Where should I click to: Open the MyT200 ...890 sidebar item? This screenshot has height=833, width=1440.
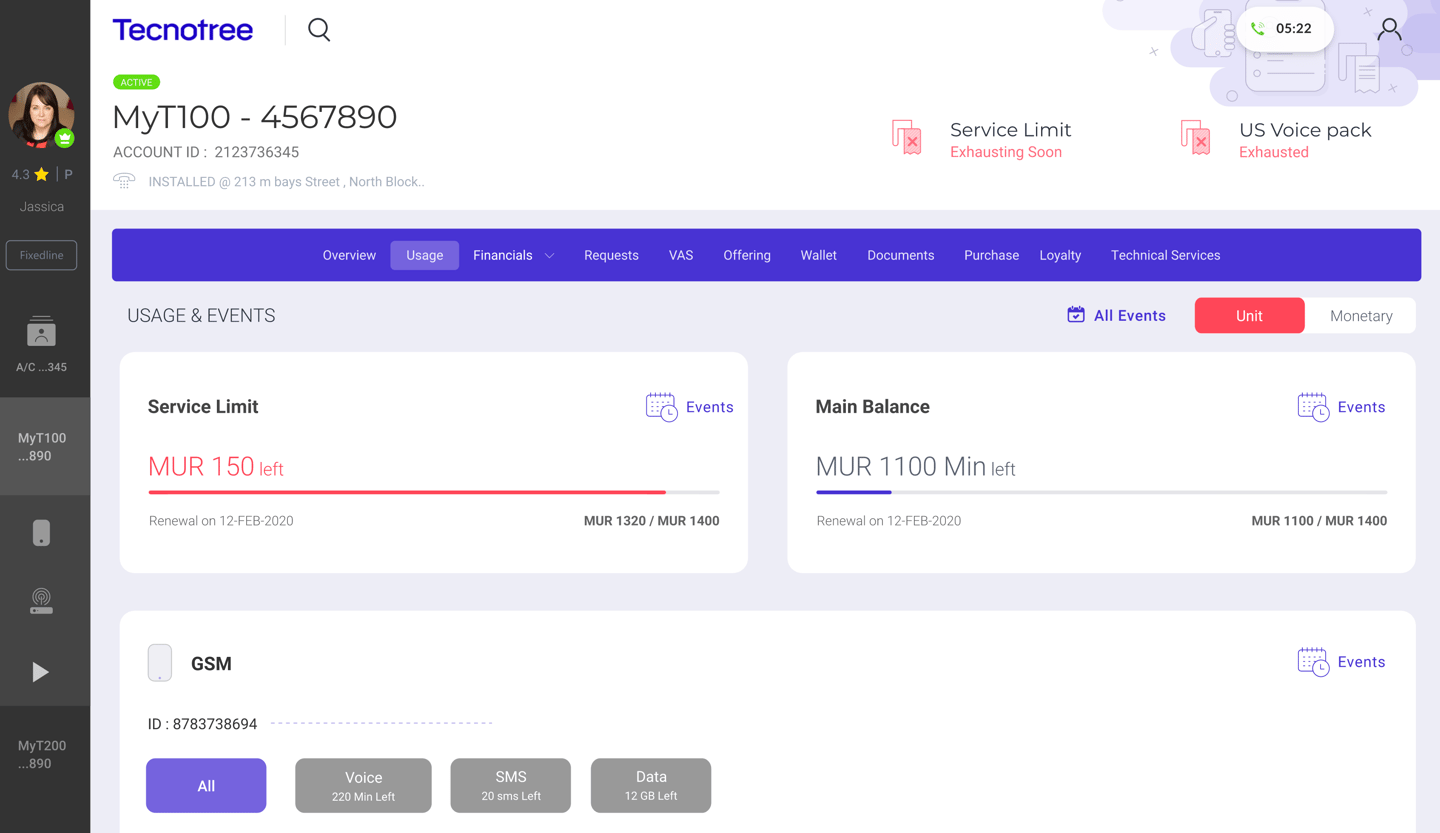(42, 754)
